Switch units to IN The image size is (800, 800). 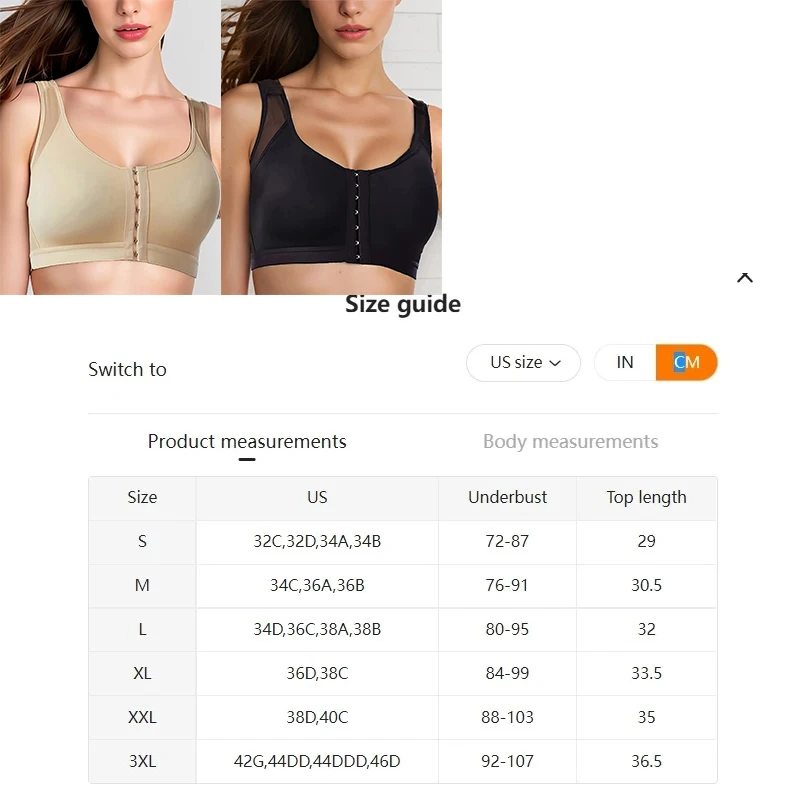(x=625, y=363)
